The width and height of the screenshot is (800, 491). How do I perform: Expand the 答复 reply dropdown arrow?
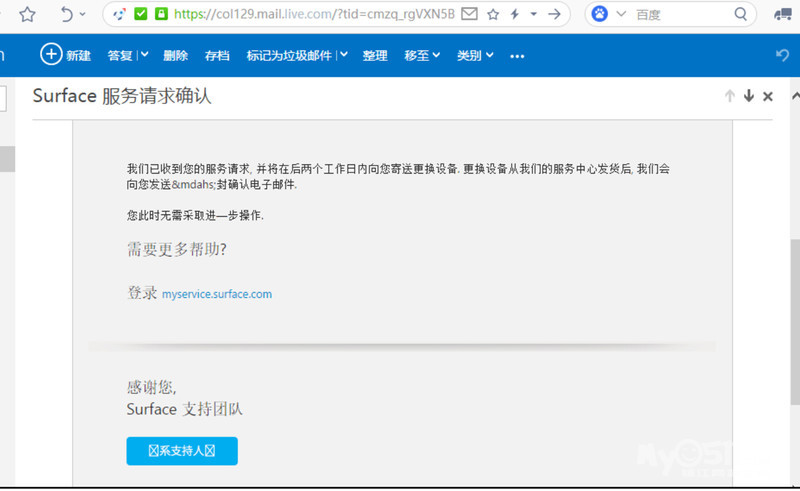click(x=144, y=55)
